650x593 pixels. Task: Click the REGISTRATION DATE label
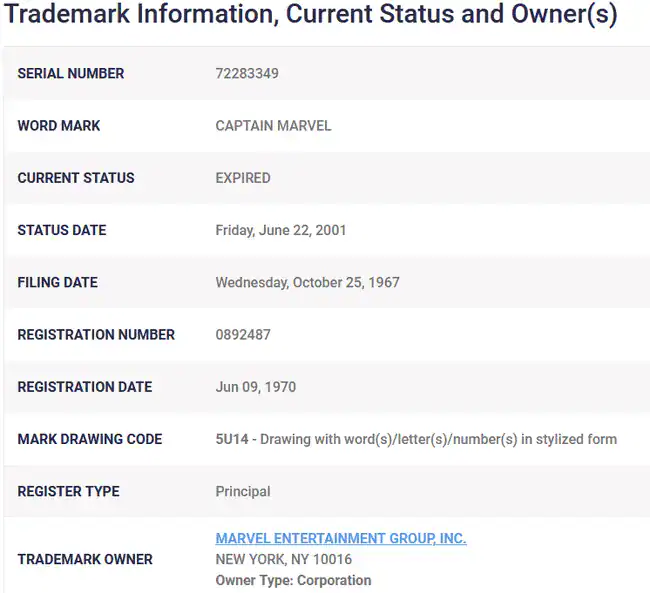[85, 387]
